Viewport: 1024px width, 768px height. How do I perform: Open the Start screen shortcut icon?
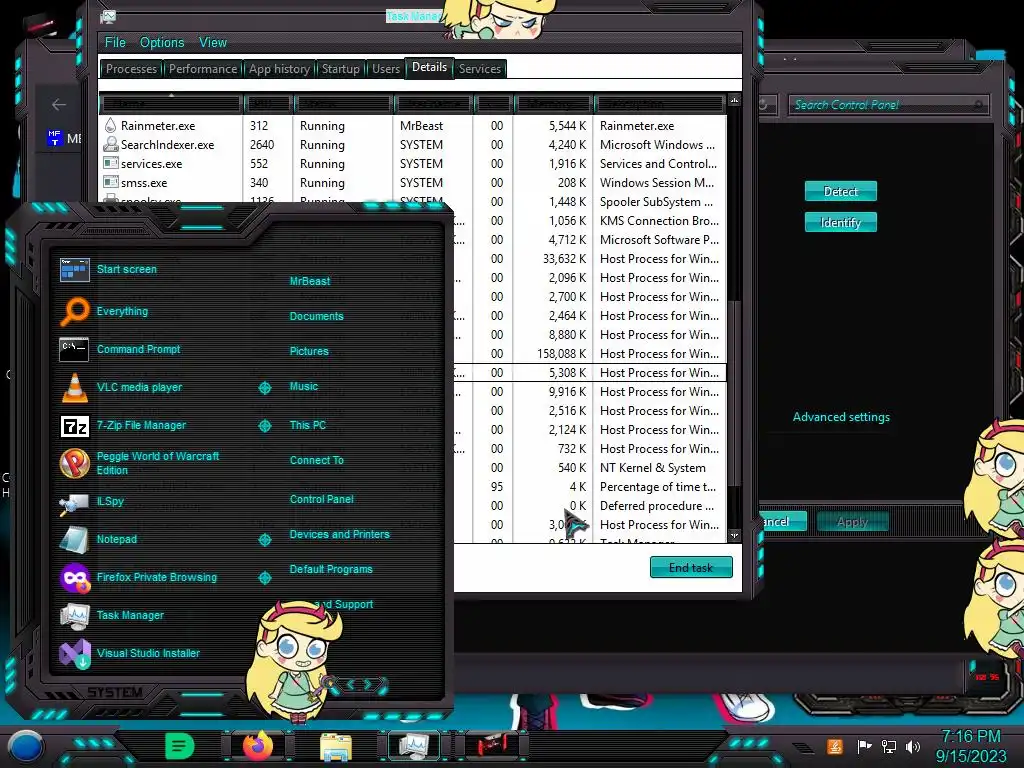74,269
